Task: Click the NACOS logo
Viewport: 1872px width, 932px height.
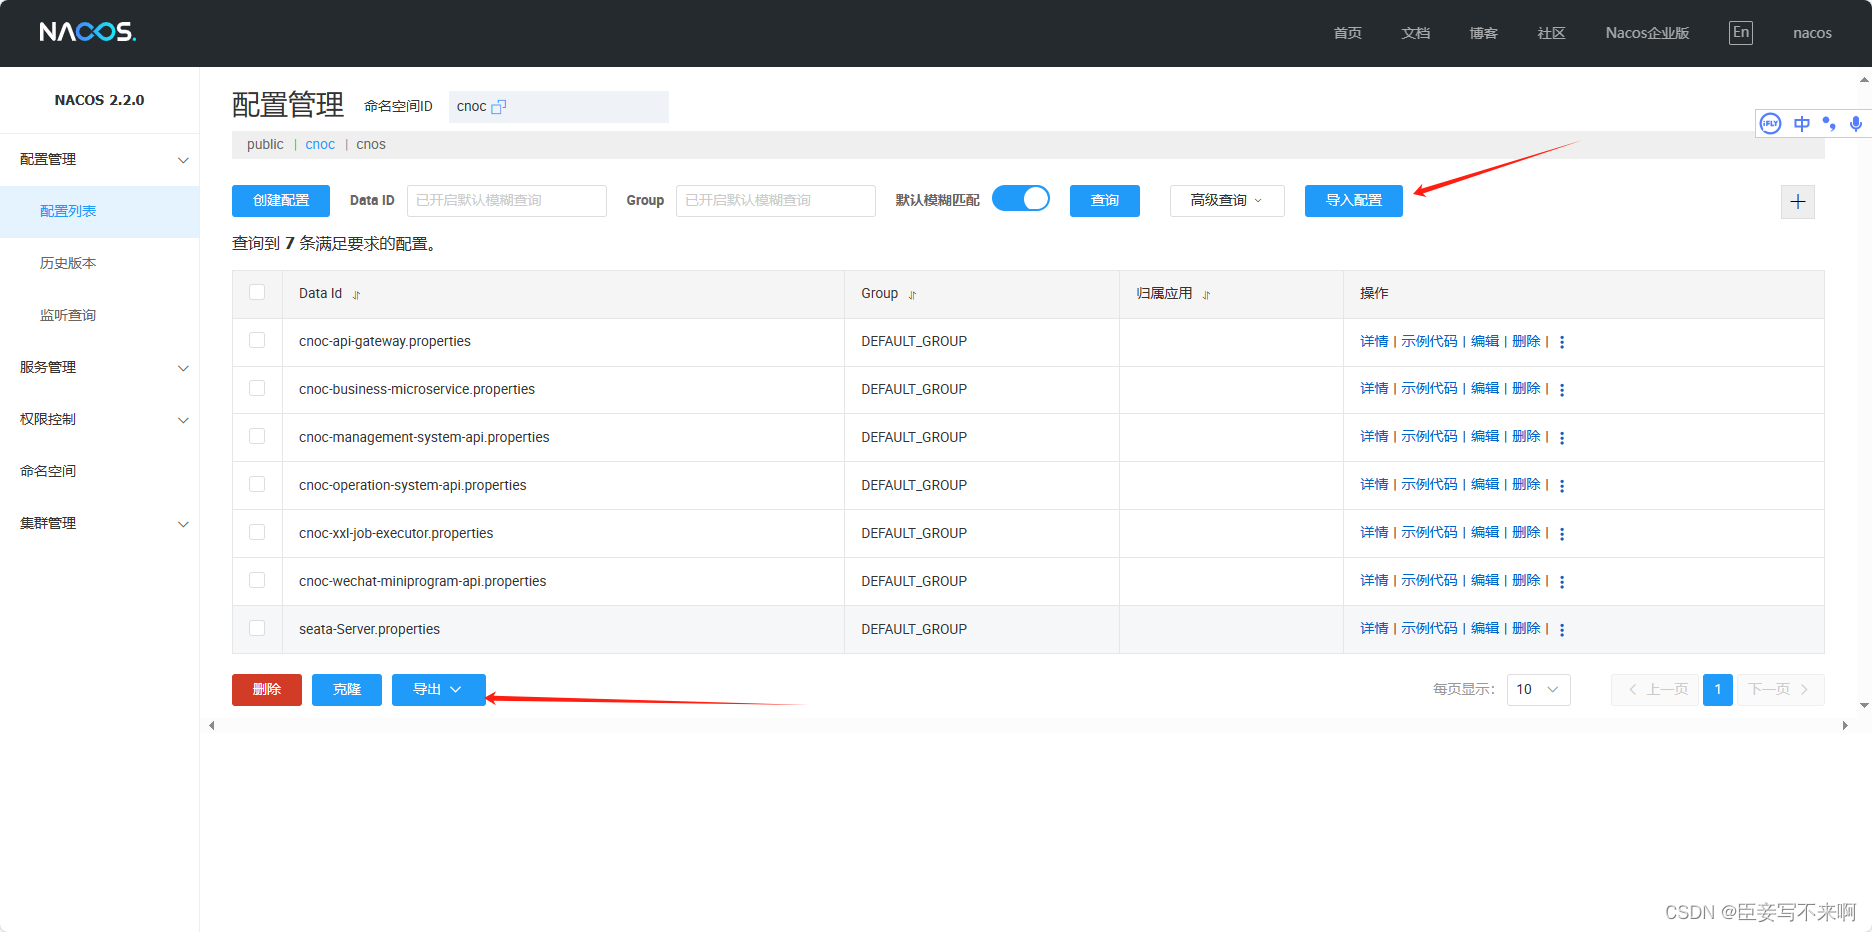Action: 87,32
